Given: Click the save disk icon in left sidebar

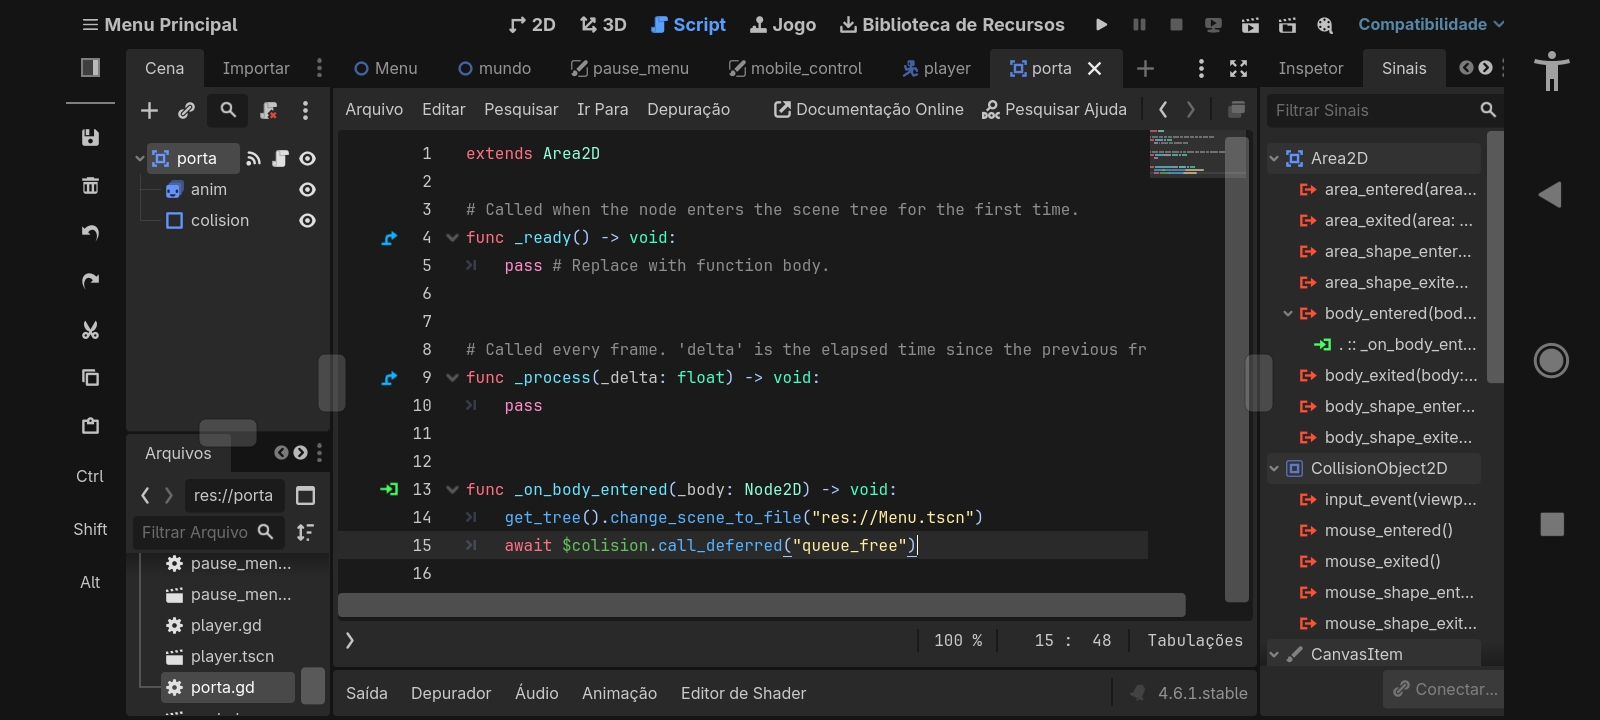Looking at the screenshot, I should pos(90,138).
